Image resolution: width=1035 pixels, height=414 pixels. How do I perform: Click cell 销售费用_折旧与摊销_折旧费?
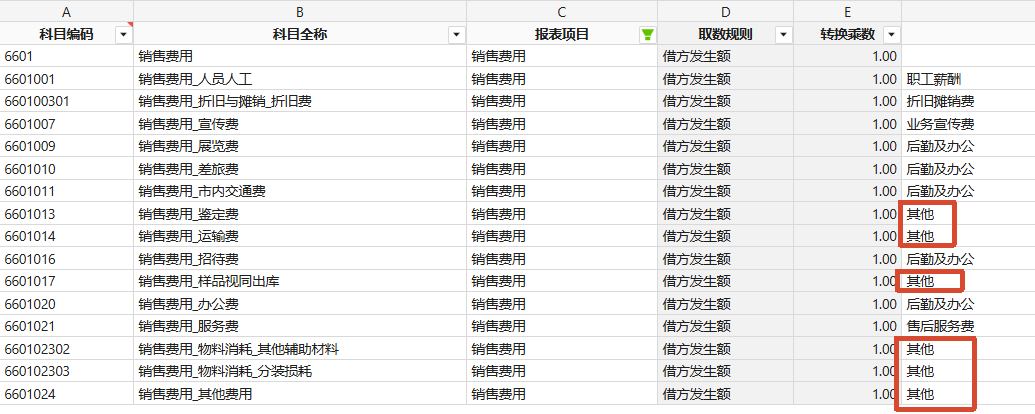tap(300, 102)
